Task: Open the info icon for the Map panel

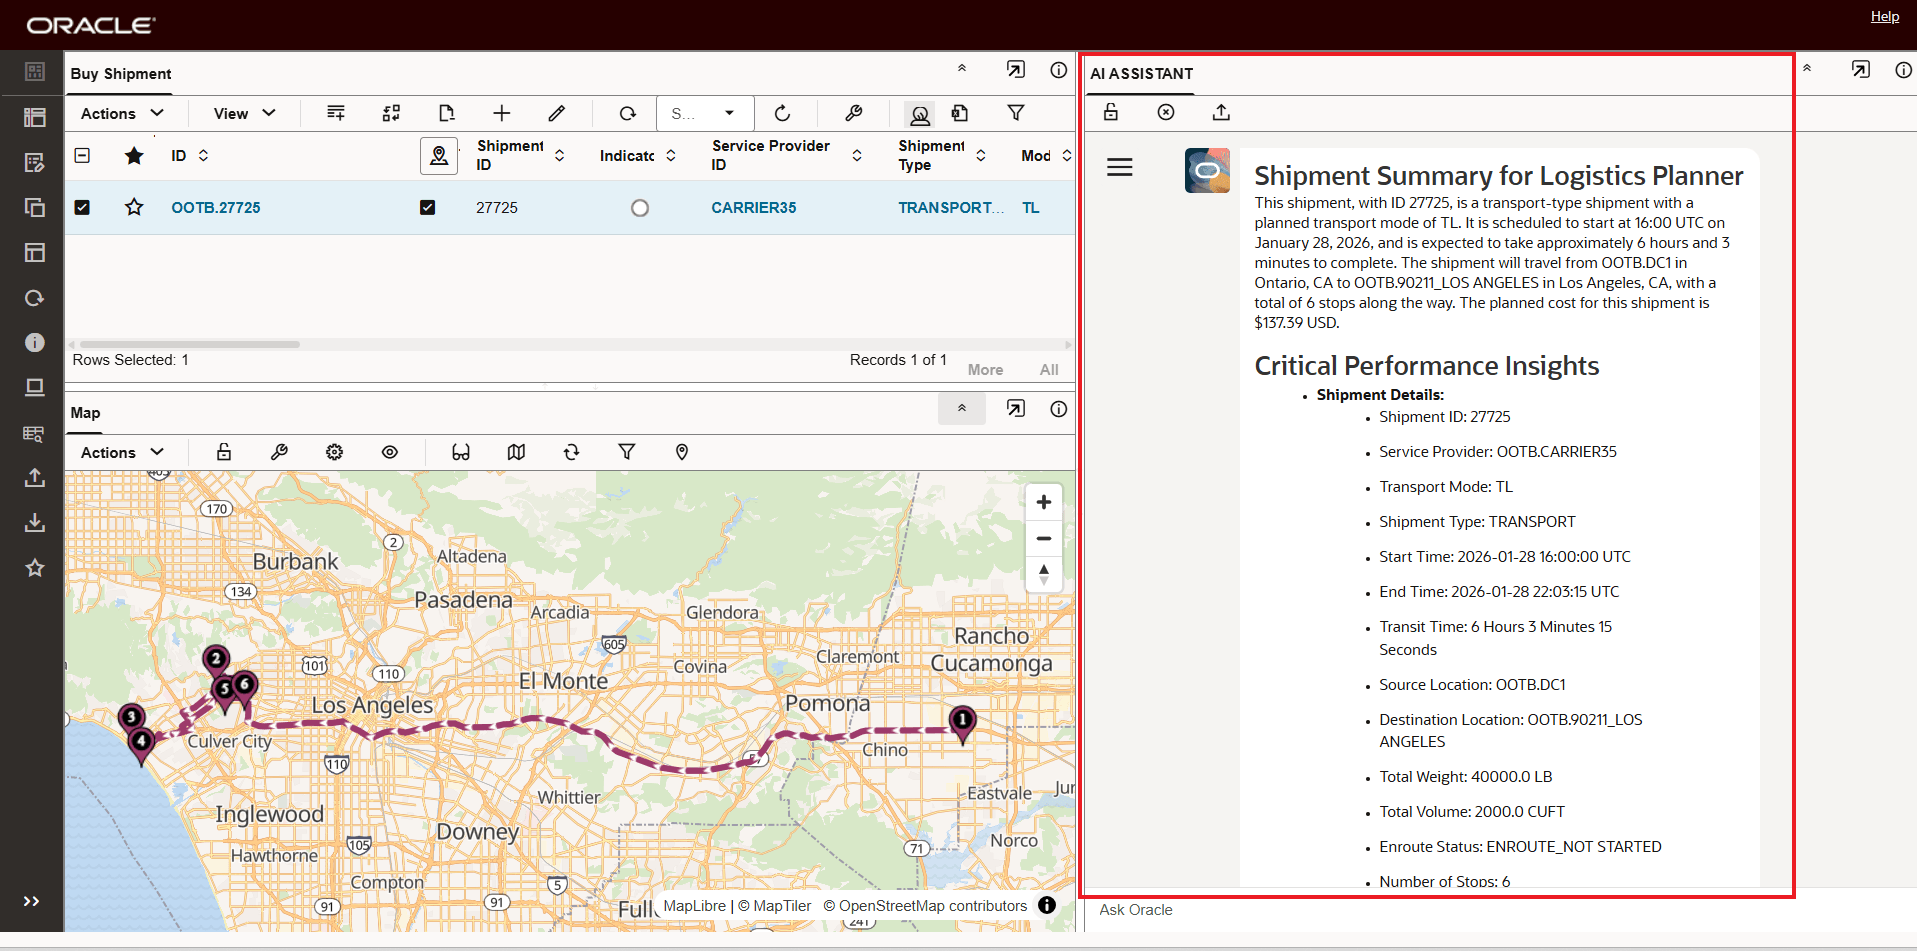Action: 1058,409
